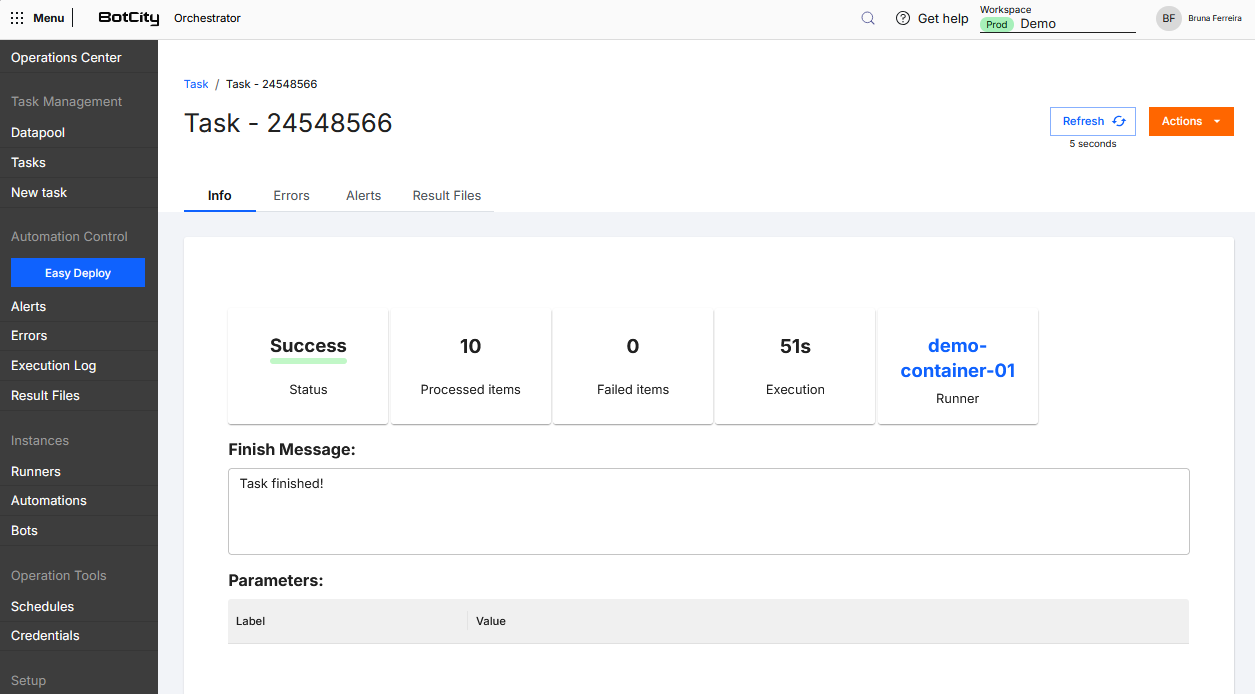Open Automations in sidebar
The image size is (1255, 694).
79,501
